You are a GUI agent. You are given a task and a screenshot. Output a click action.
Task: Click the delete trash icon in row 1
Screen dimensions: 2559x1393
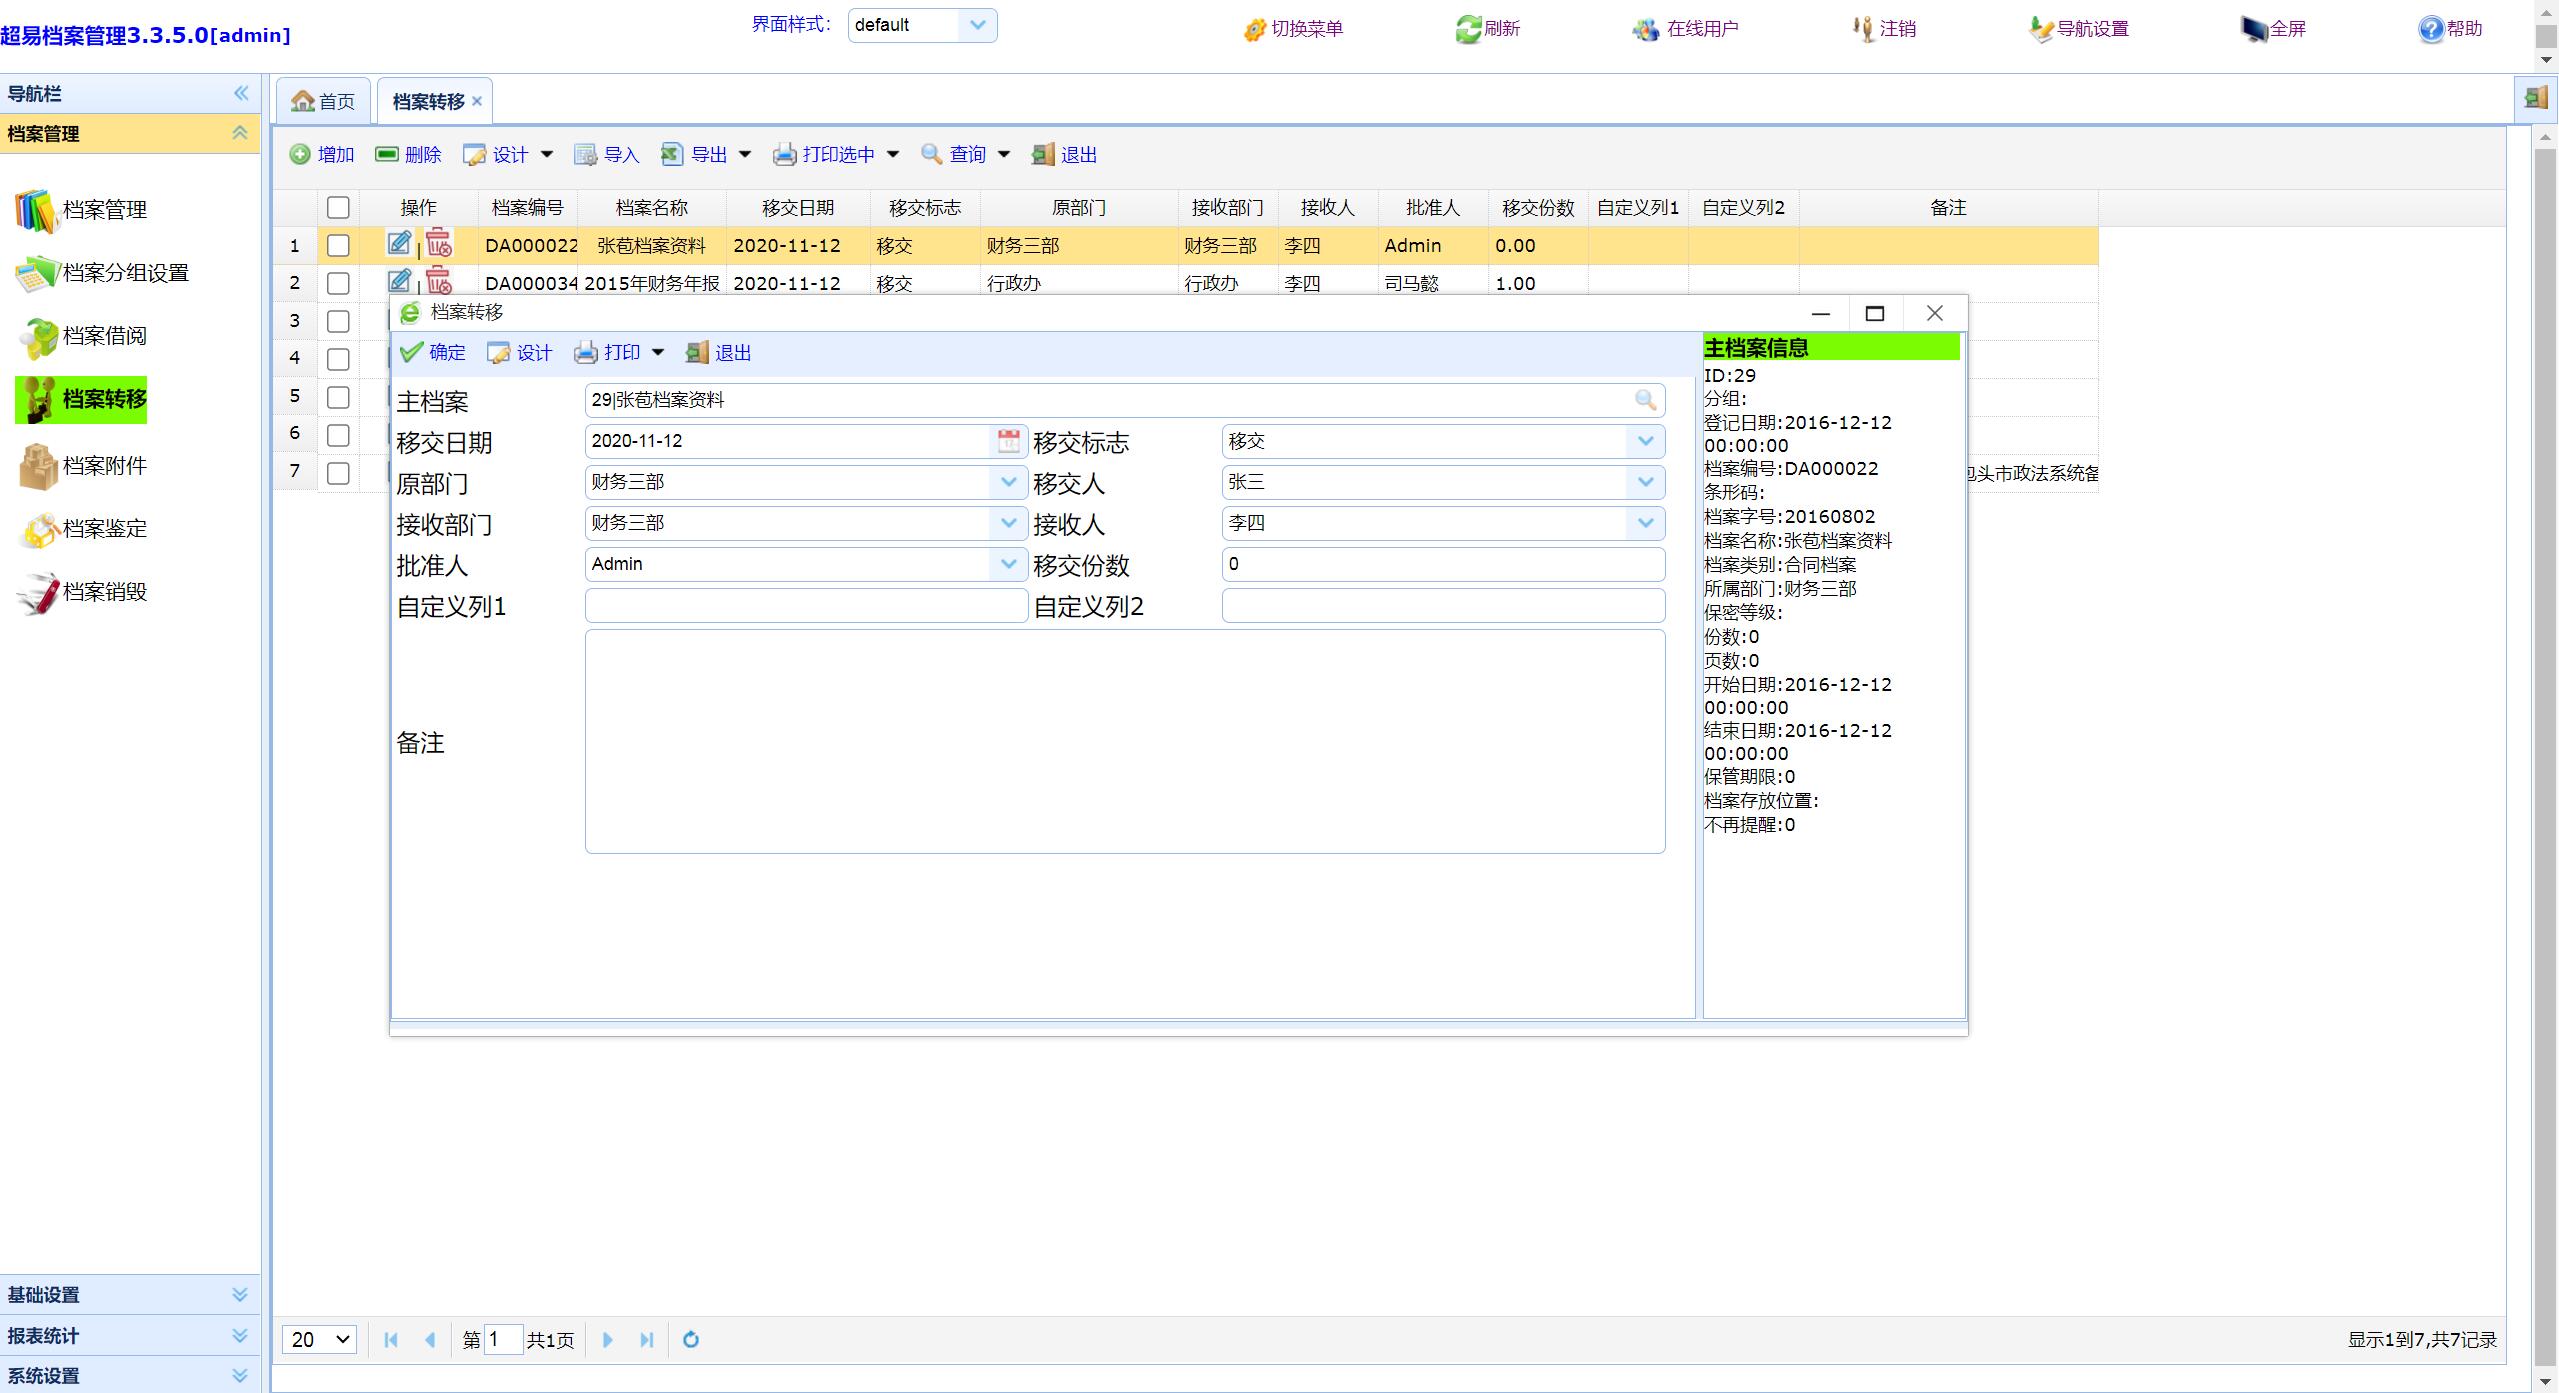point(438,243)
